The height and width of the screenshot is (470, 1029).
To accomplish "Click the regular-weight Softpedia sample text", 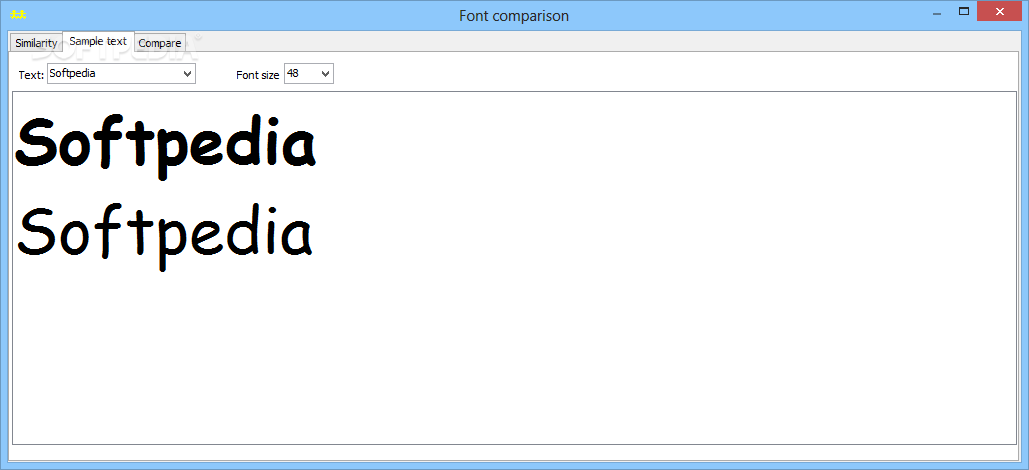I will point(165,236).
